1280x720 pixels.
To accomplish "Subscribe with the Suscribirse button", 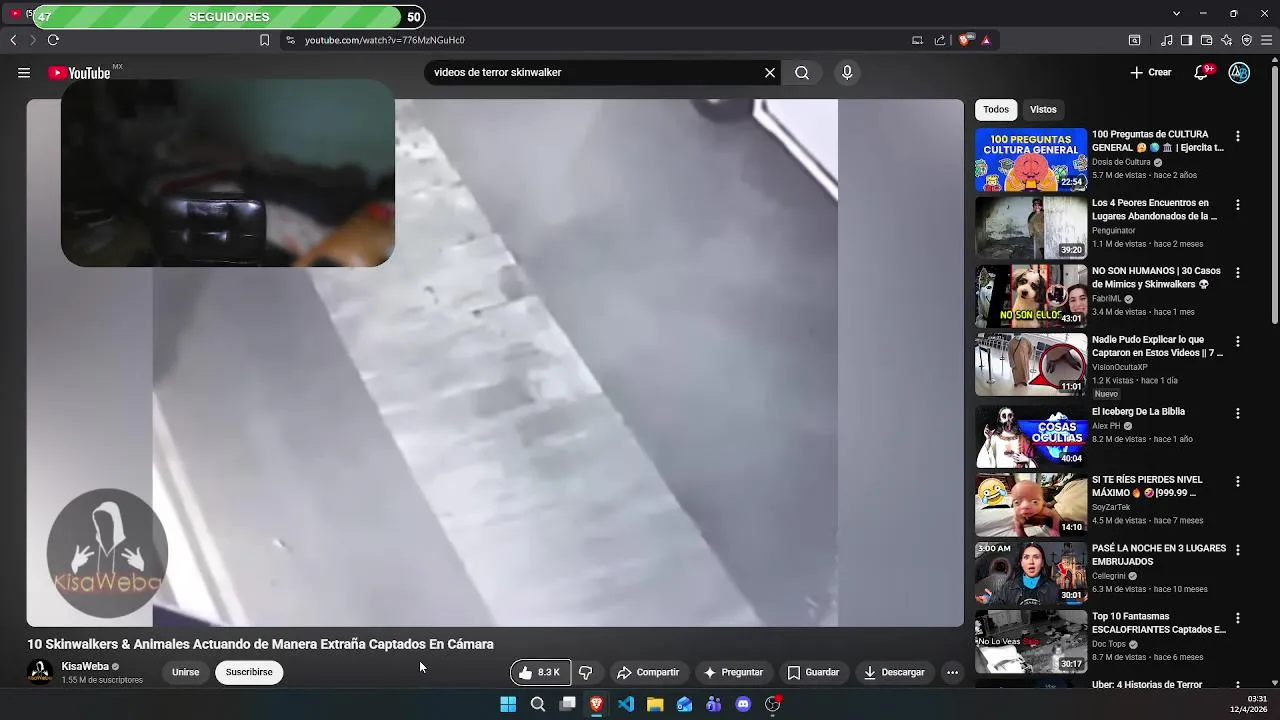I will click(x=249, y=672).
